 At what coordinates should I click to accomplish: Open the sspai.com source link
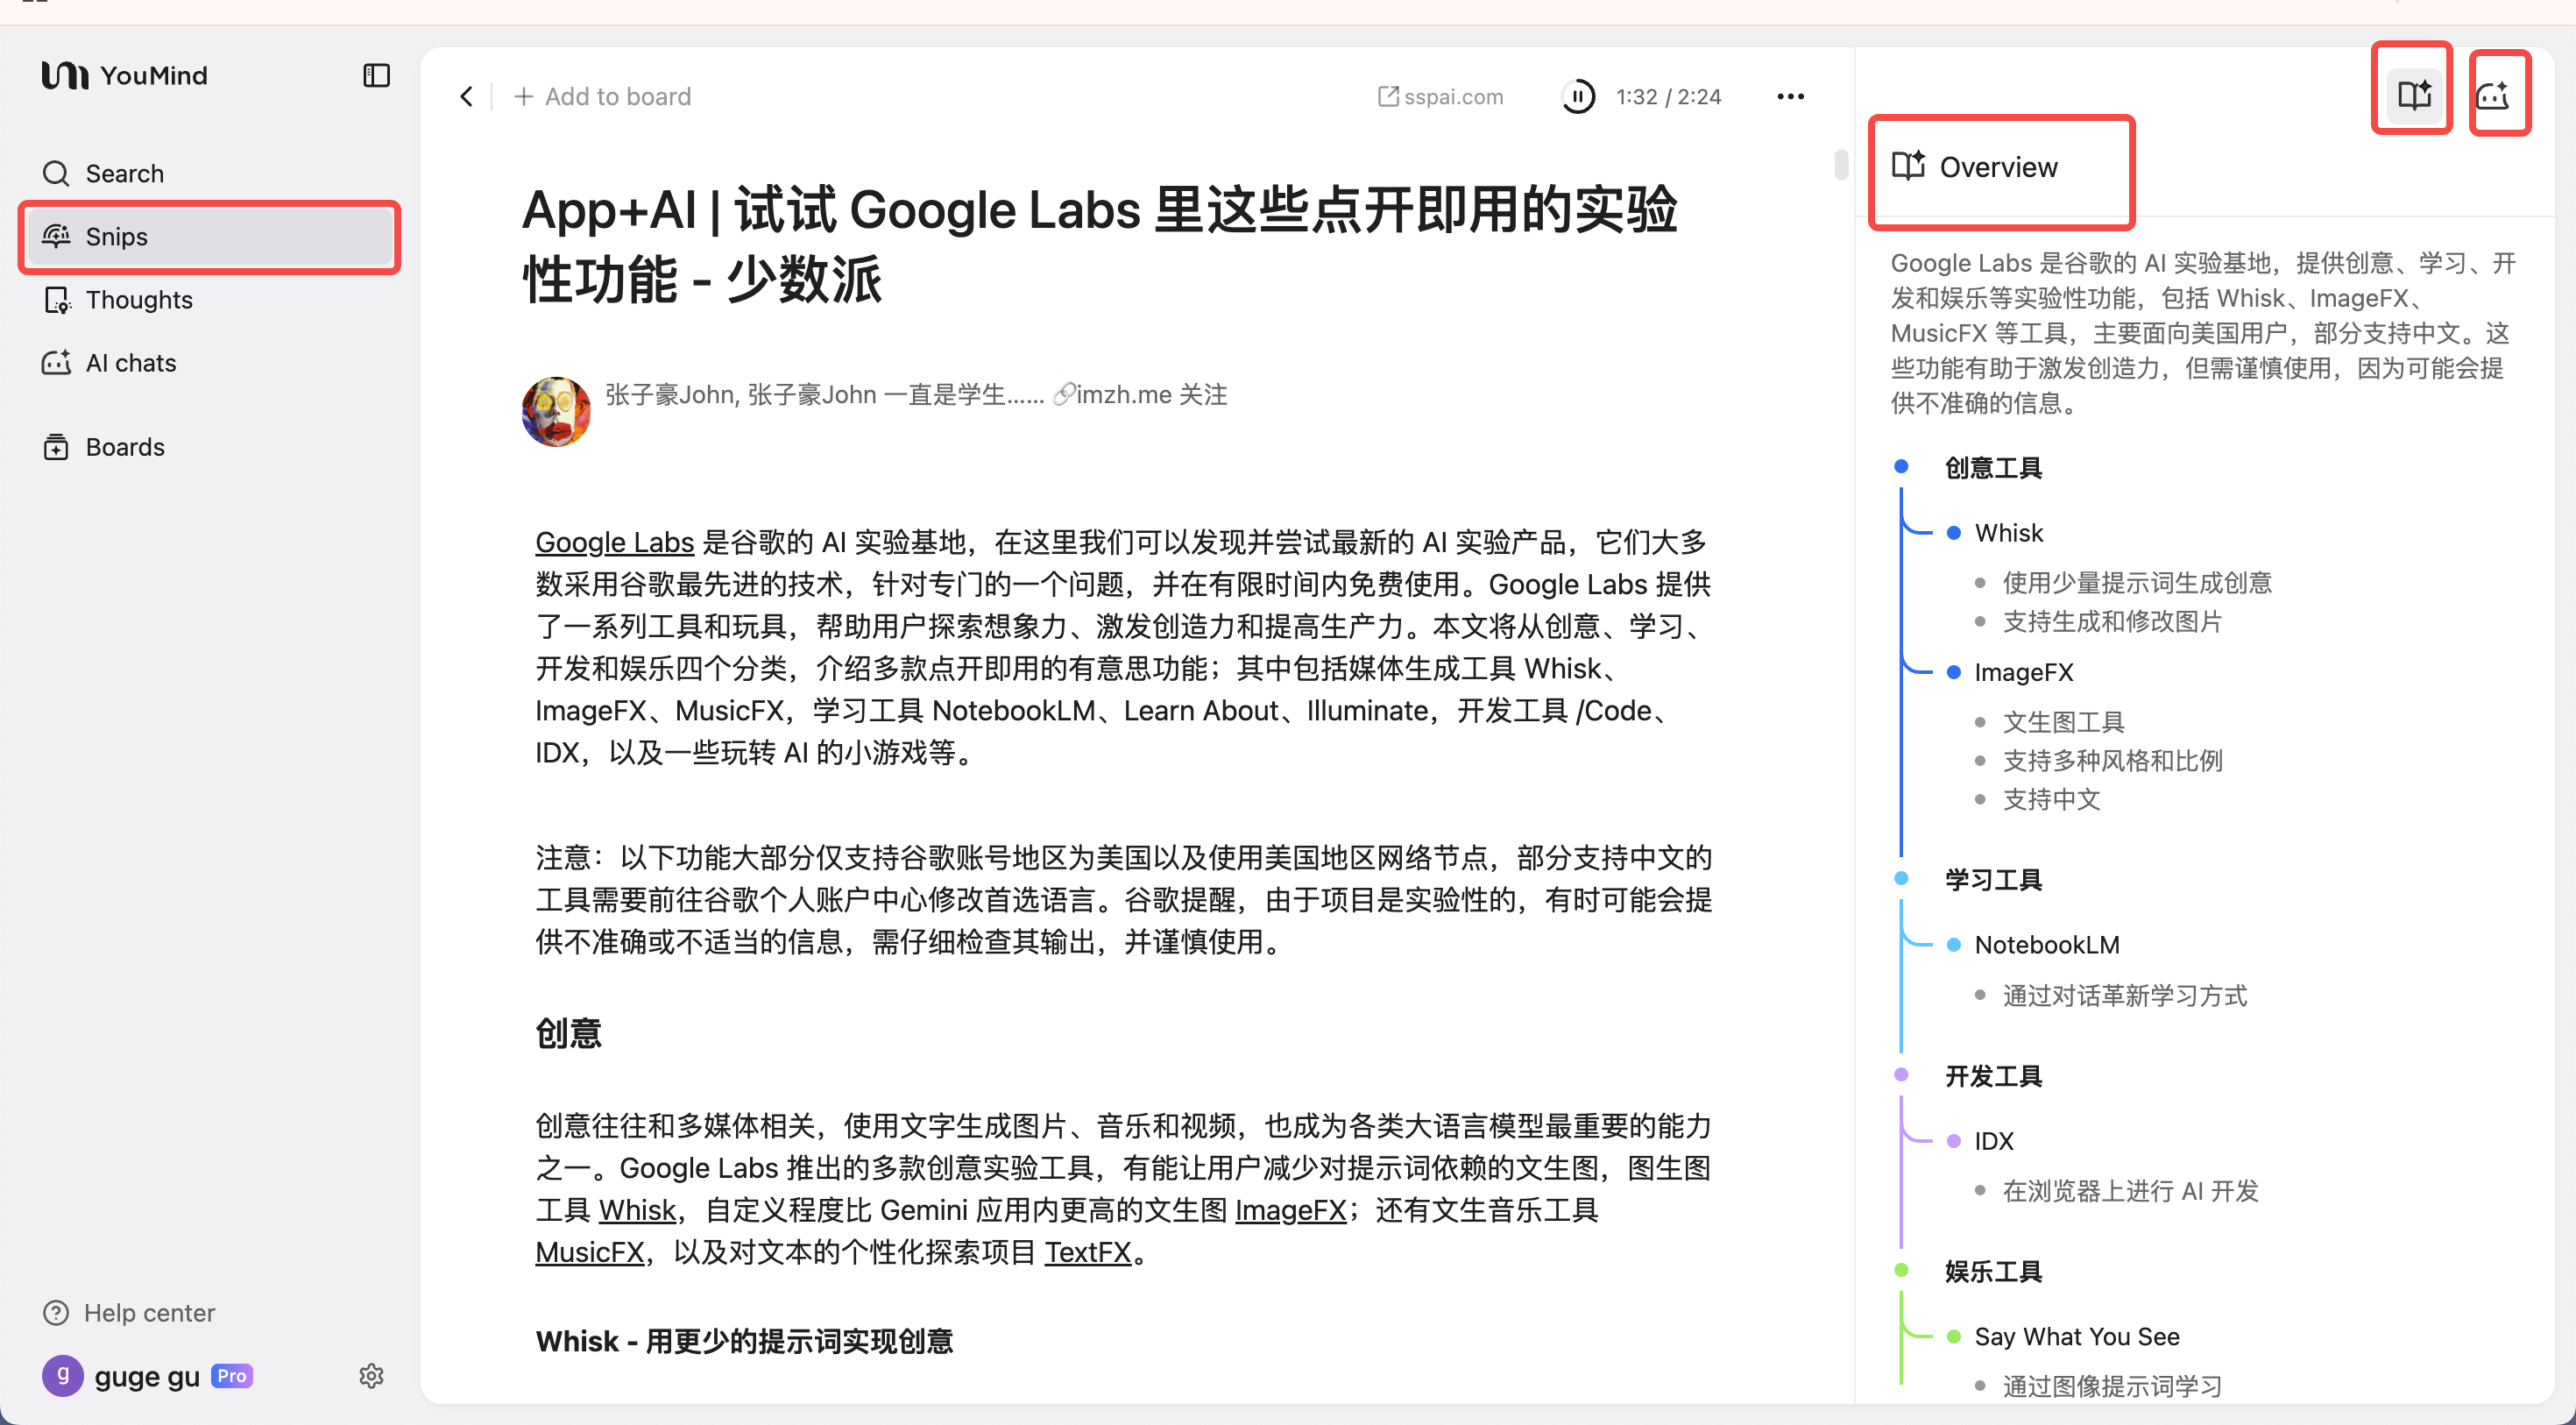pyautogui.click(x=1441, y=97)
